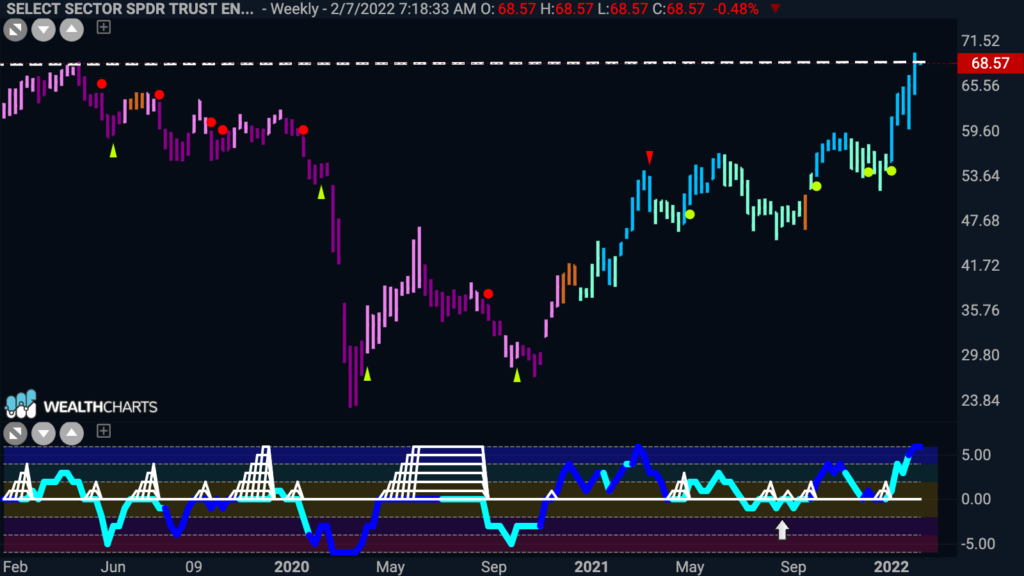Click the Jun label on the time axis
Image resolution: width=1024 pixels, height=576 pixels.
(113, 567)
